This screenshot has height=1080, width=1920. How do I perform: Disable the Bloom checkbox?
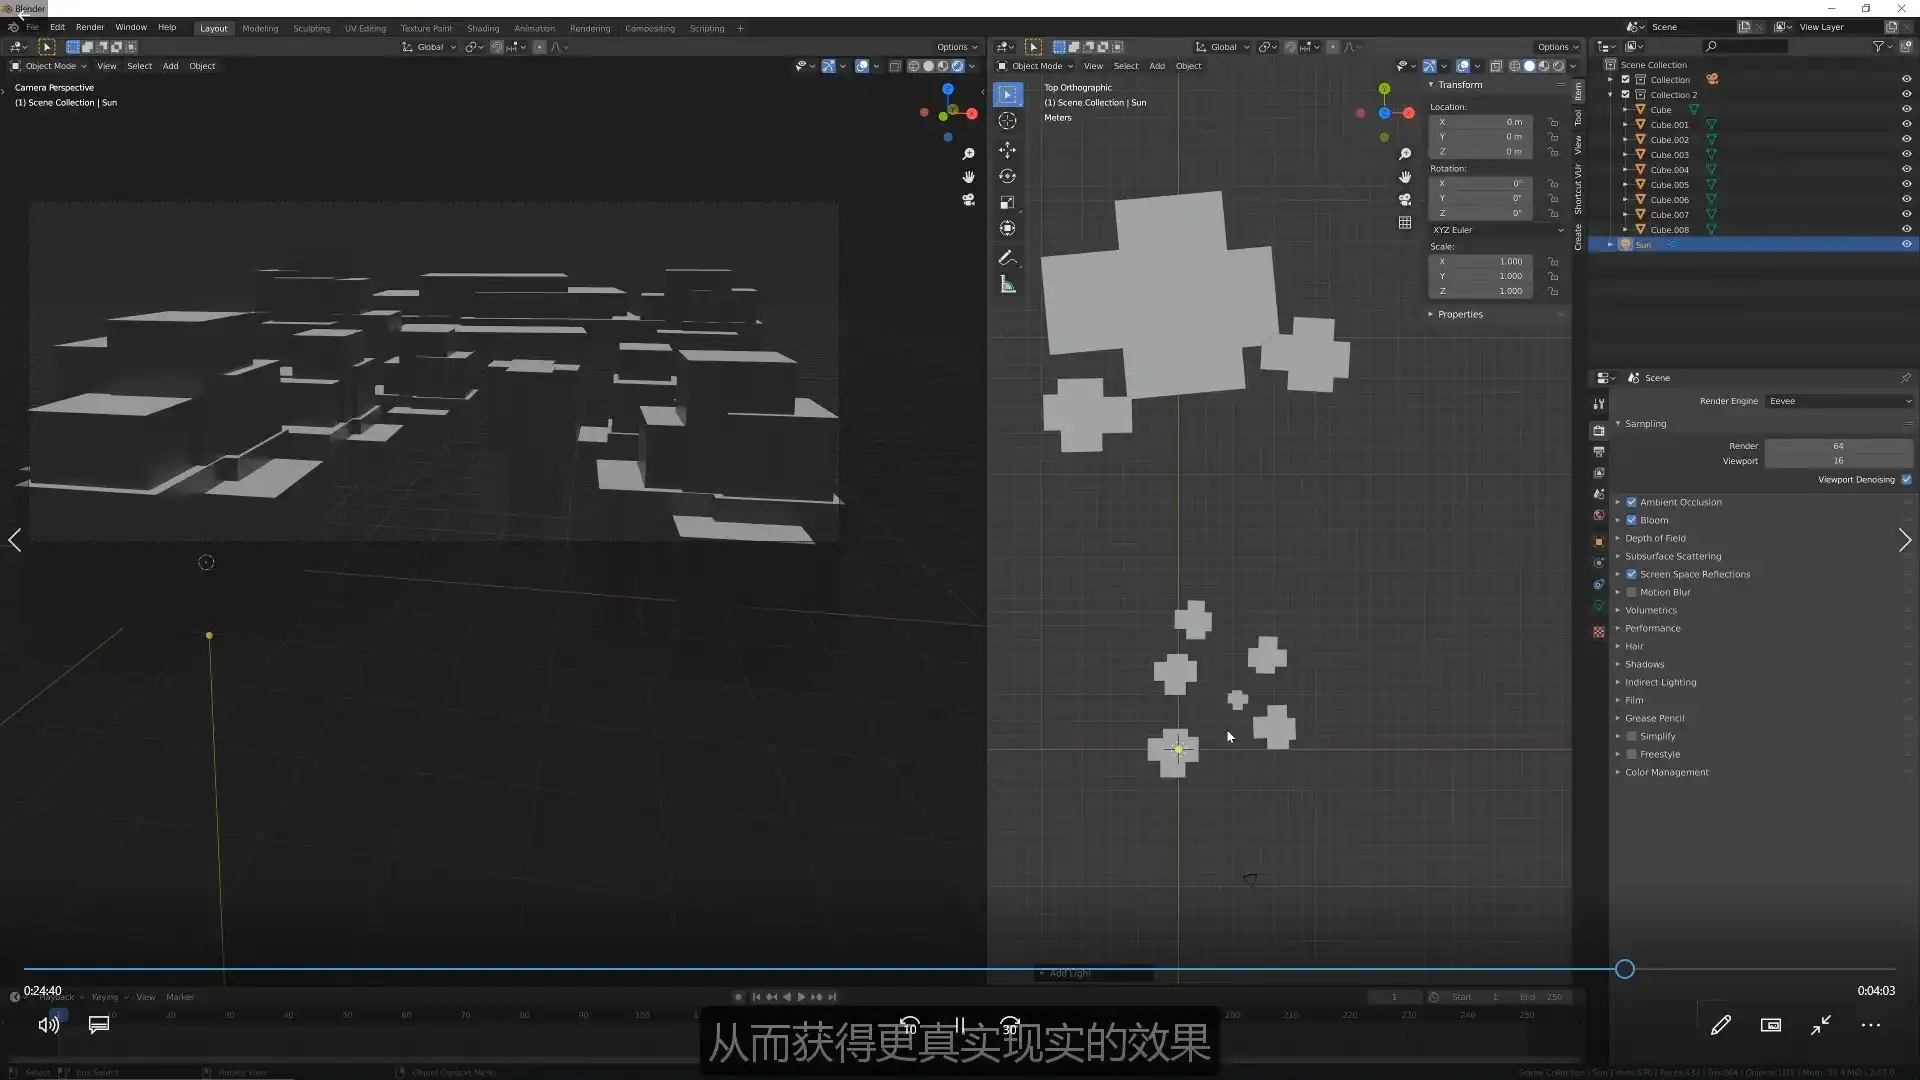click(1631, 520)
